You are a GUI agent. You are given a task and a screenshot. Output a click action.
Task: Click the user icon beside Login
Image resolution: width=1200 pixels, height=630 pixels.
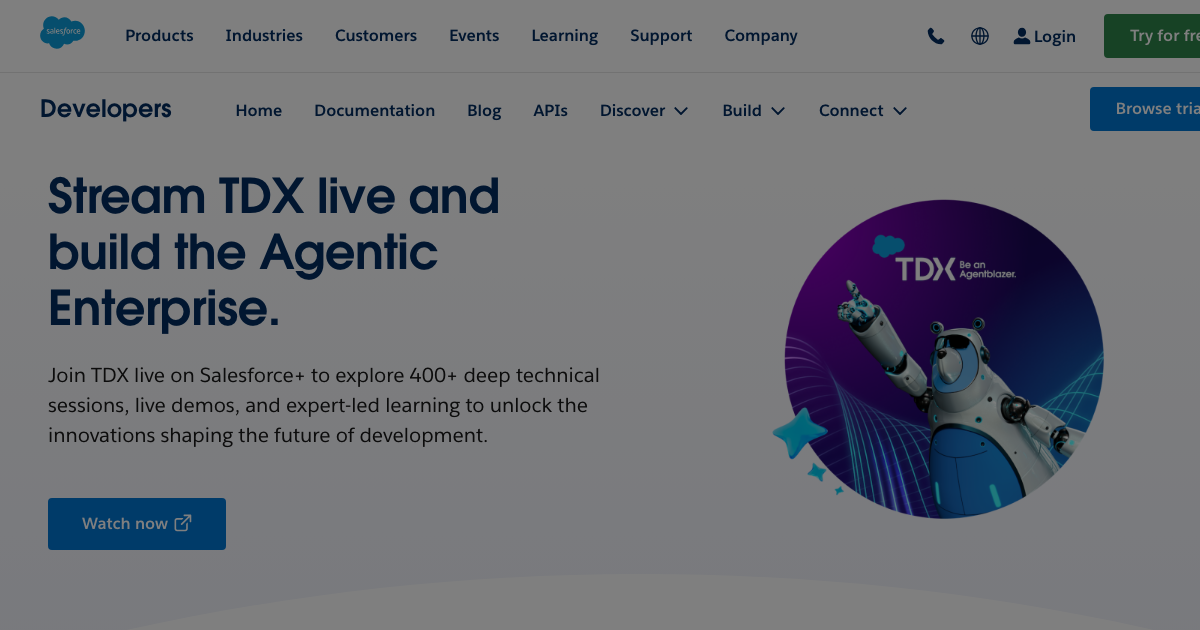tap(1021, 36)
